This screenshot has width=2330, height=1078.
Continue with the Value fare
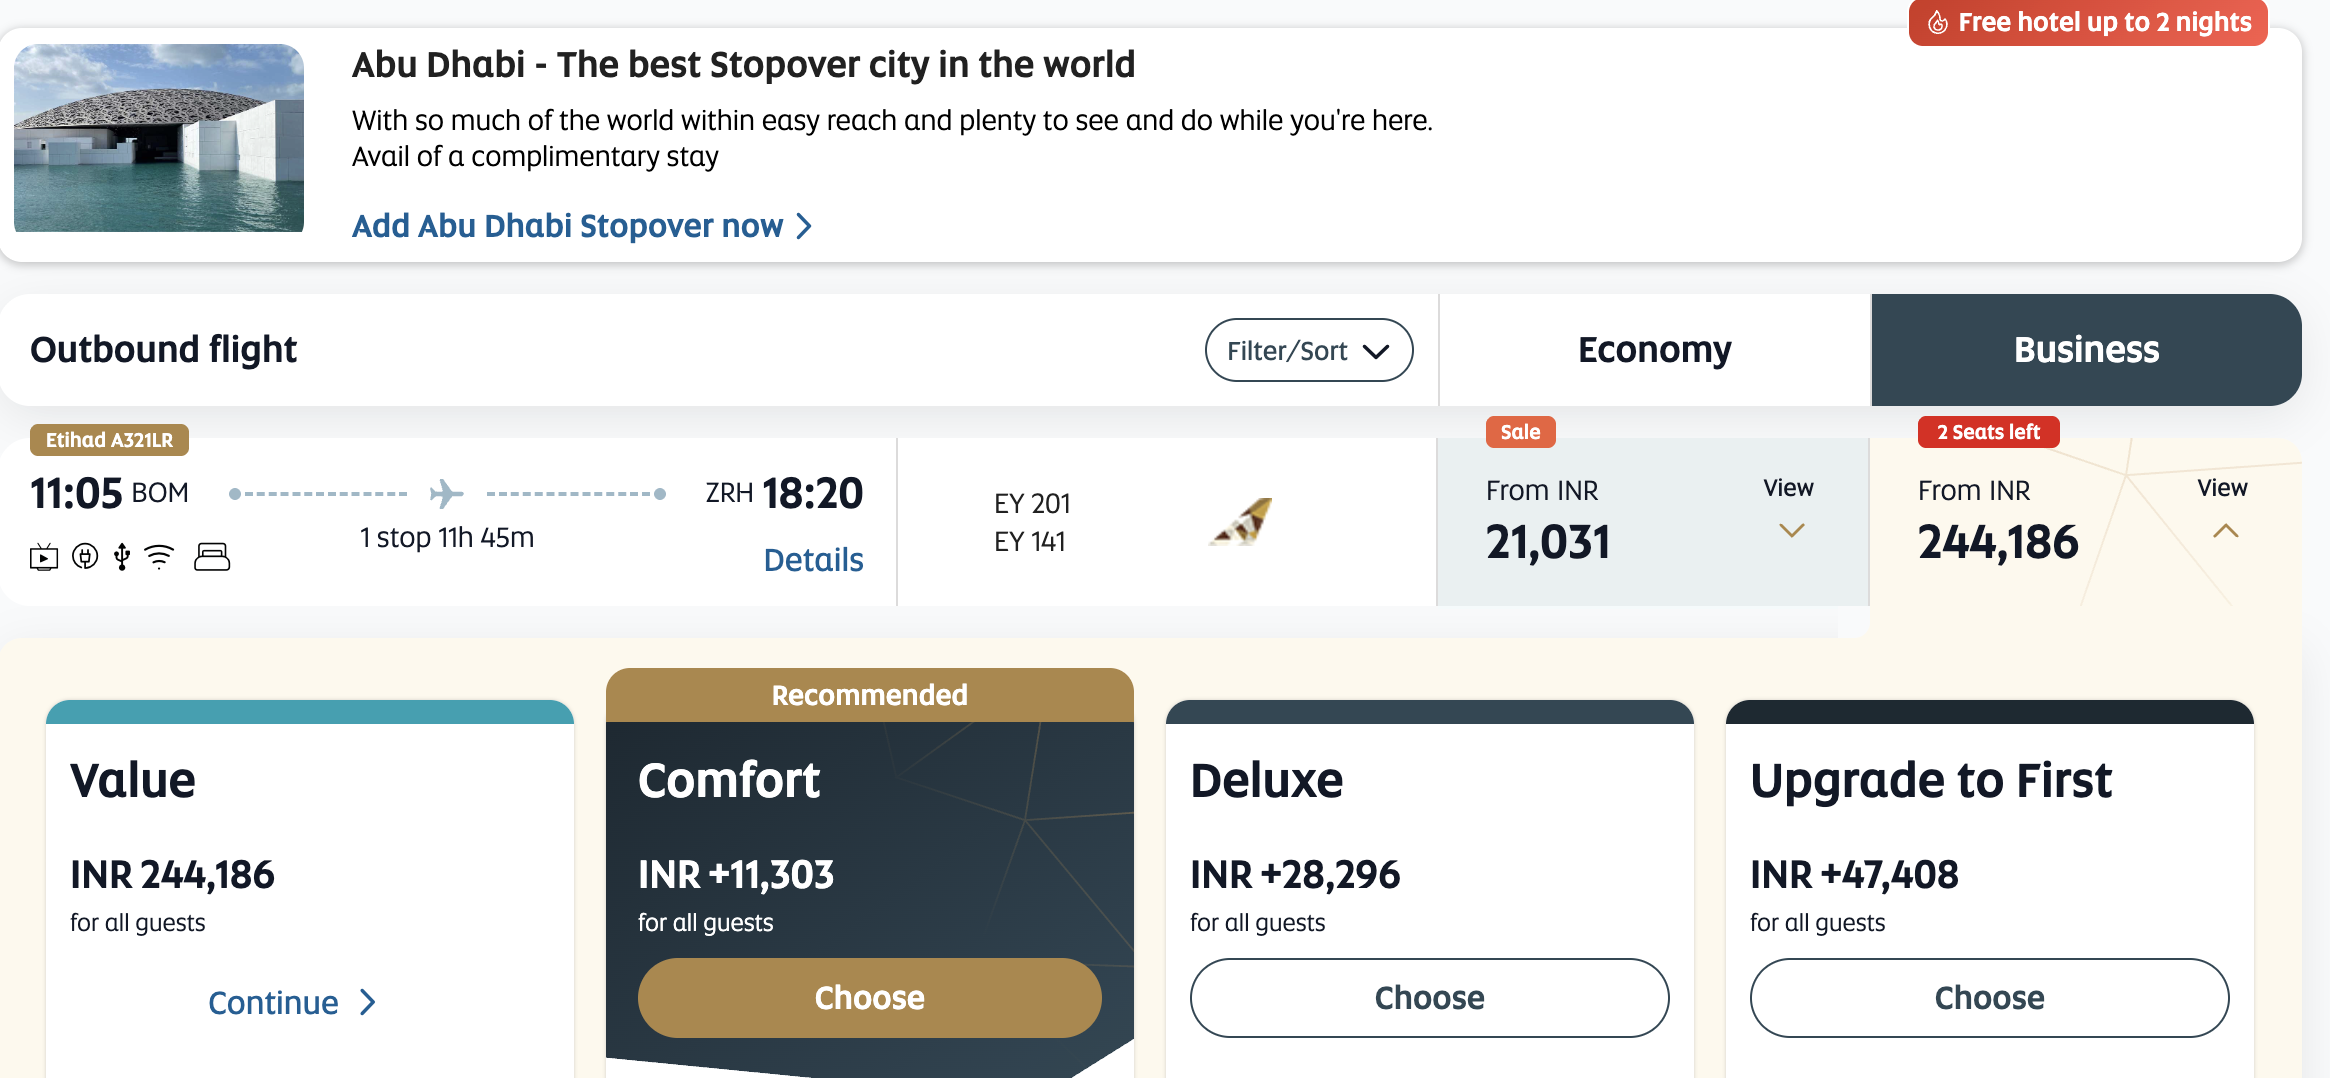coord(291,1002)
